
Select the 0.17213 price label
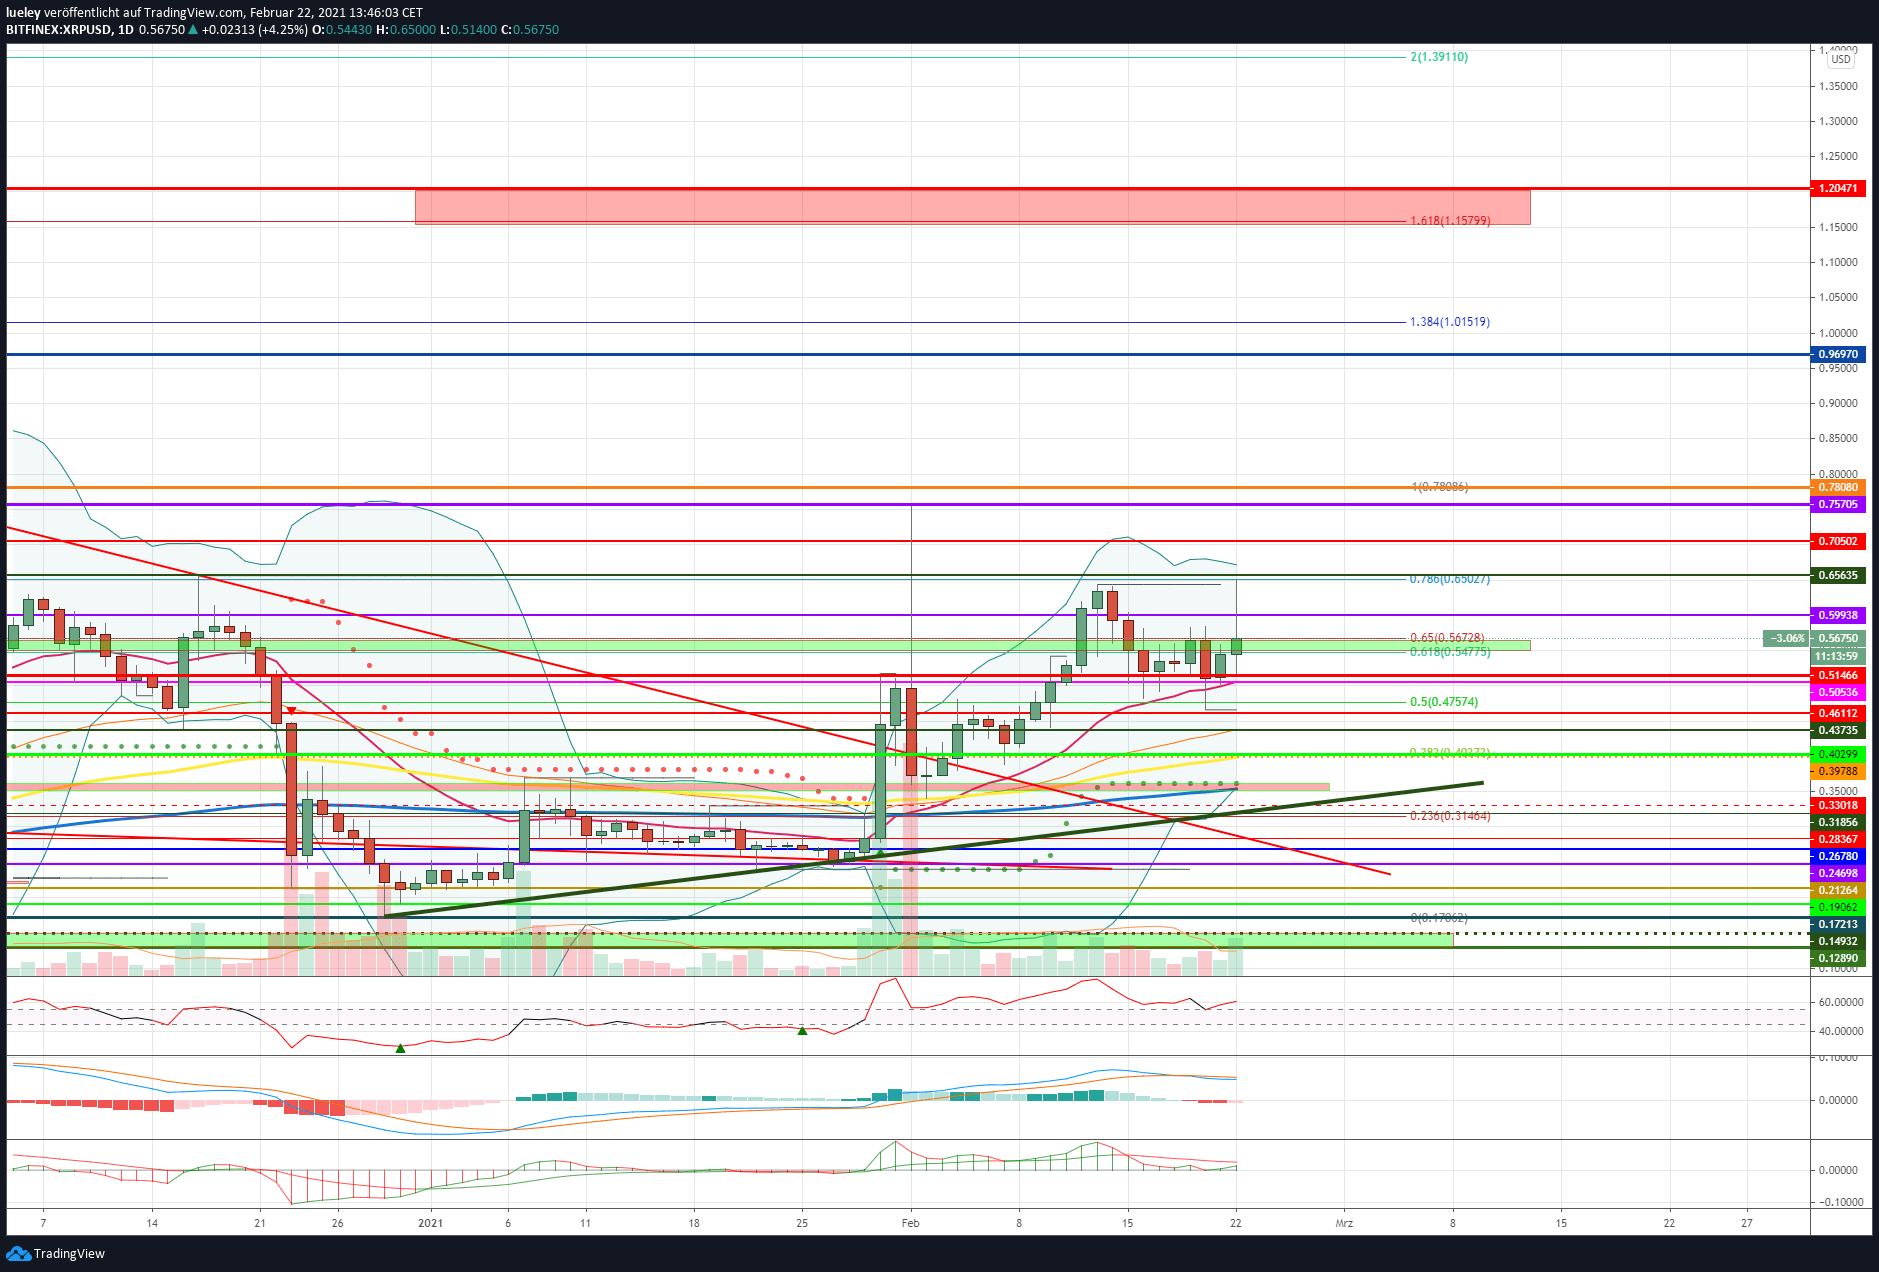[1838, 924]
